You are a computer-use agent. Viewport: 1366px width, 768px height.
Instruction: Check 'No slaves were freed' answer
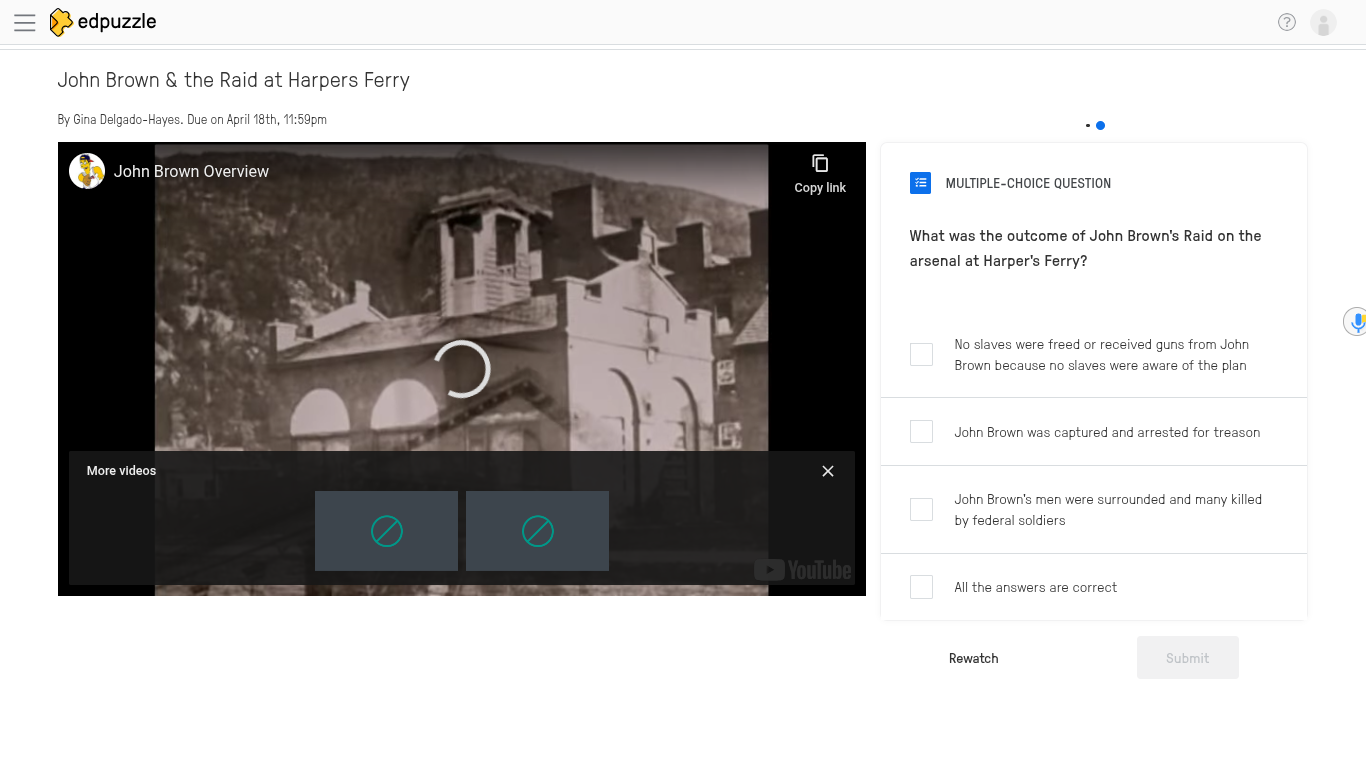click(921, 354)
